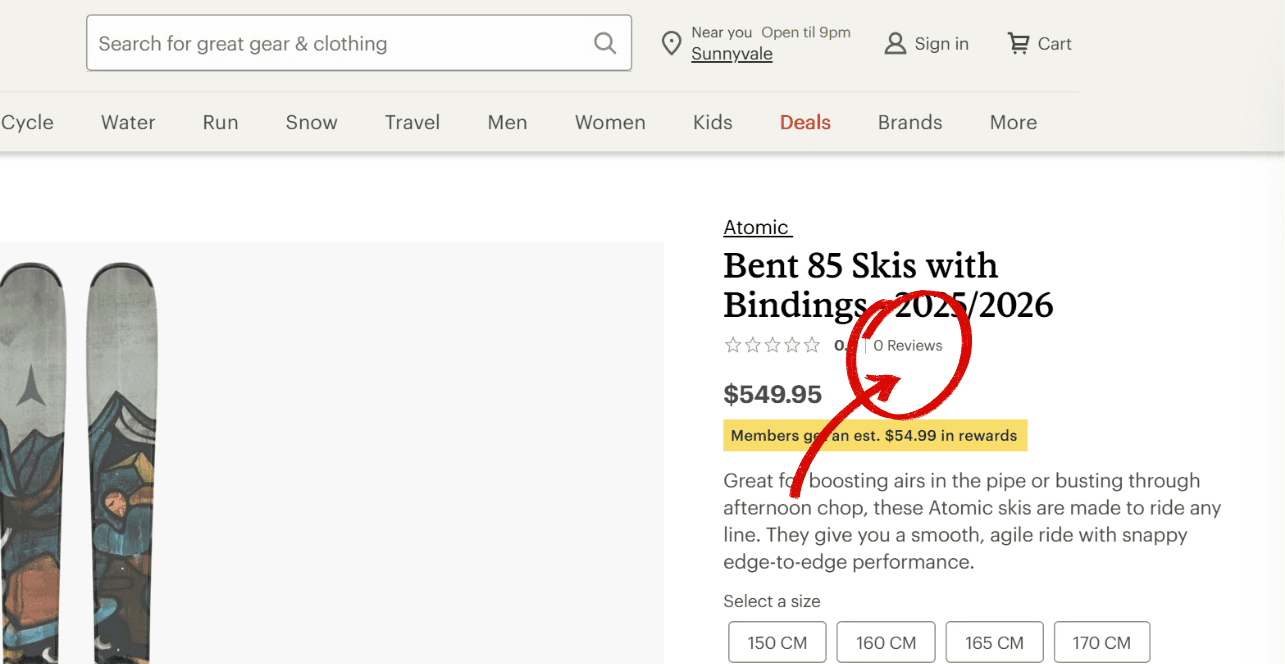The height and width of the screenshot is (664, 1285).
Task: Go to the Deals section
Action: 805,122
